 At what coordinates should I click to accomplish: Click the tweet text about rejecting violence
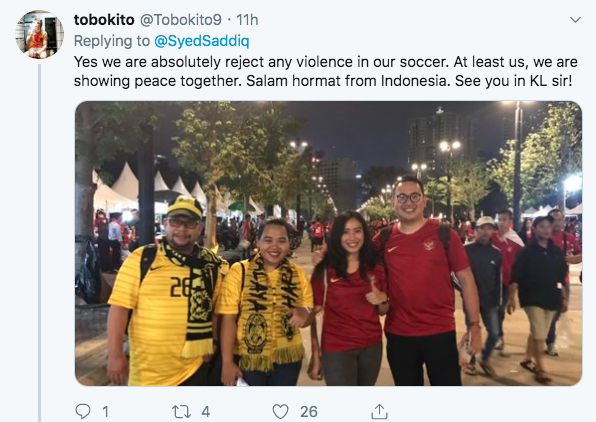[325, 71]
